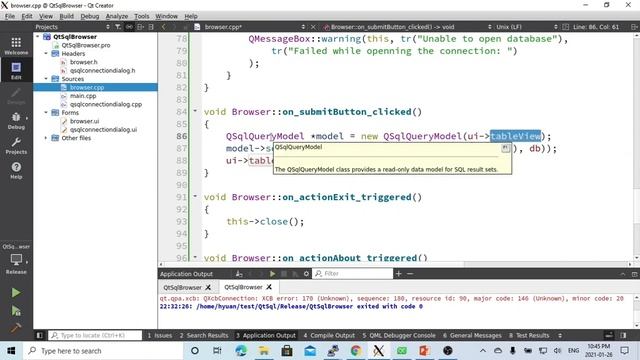This screenshot has height=360, width=640.
Task: Open more output panes selector arrows
Action: (x=560, y=336)
